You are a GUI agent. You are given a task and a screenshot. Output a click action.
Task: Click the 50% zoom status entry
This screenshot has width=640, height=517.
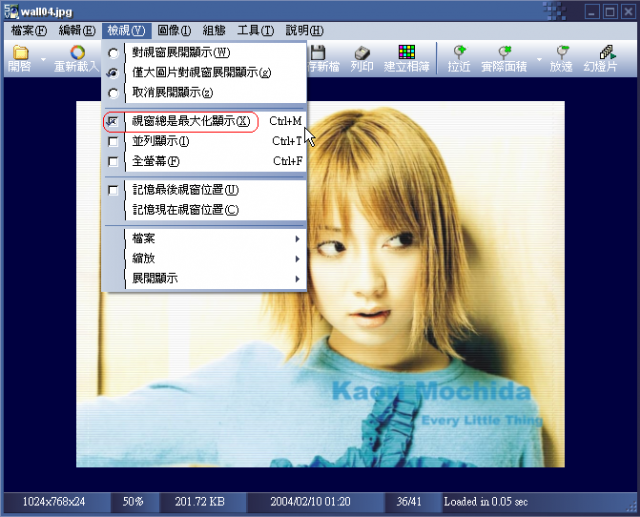click(x=133, y=501)
